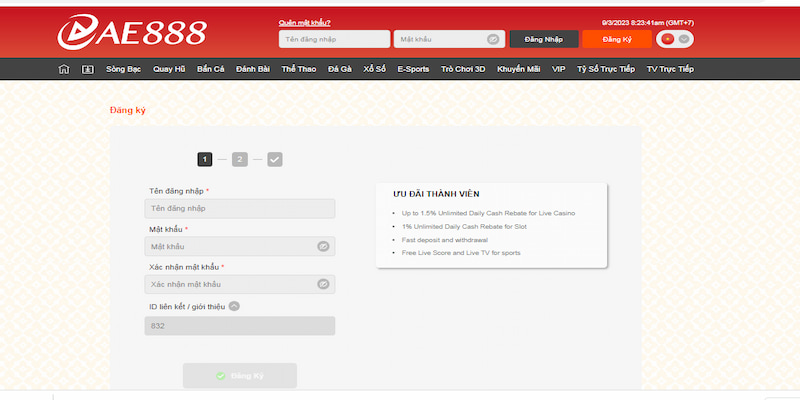
Task: Click the AE888 logo
Action: coord(132,32)
